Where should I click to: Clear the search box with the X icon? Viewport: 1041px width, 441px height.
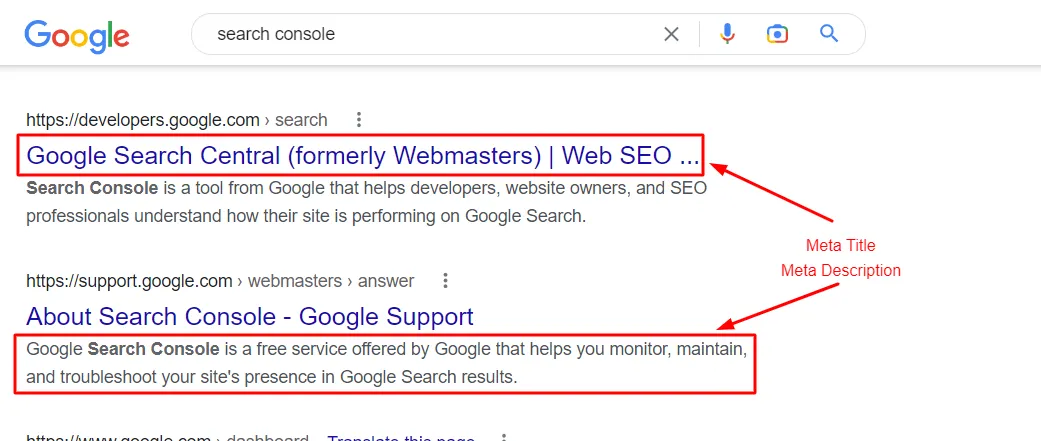671,34
